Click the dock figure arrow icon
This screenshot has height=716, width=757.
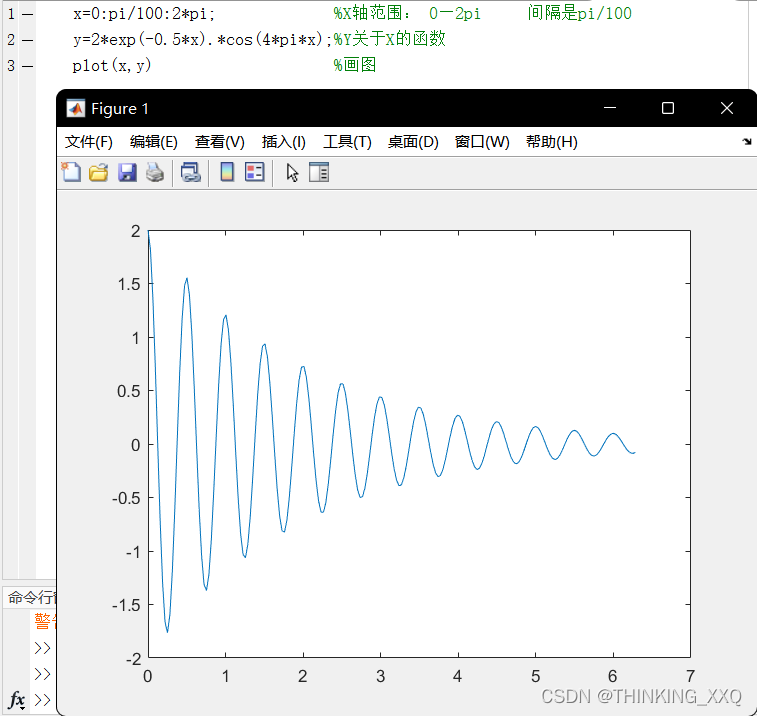747,141
